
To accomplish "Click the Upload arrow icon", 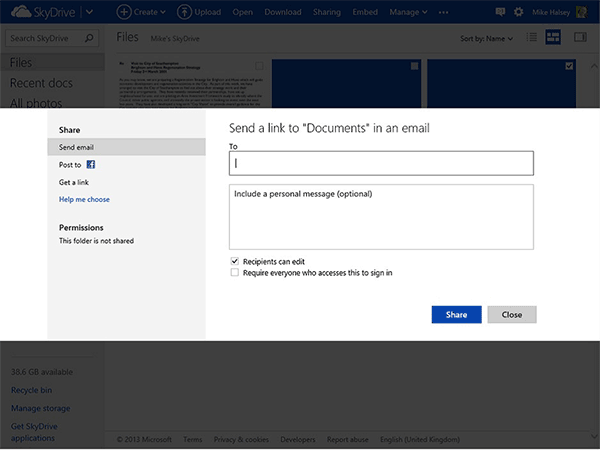I will [184, 12].
